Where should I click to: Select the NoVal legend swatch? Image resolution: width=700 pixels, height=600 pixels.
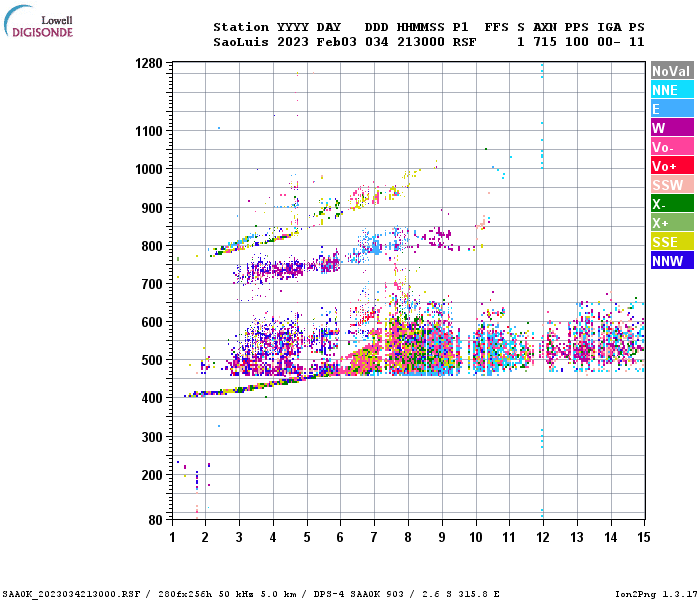672,71
